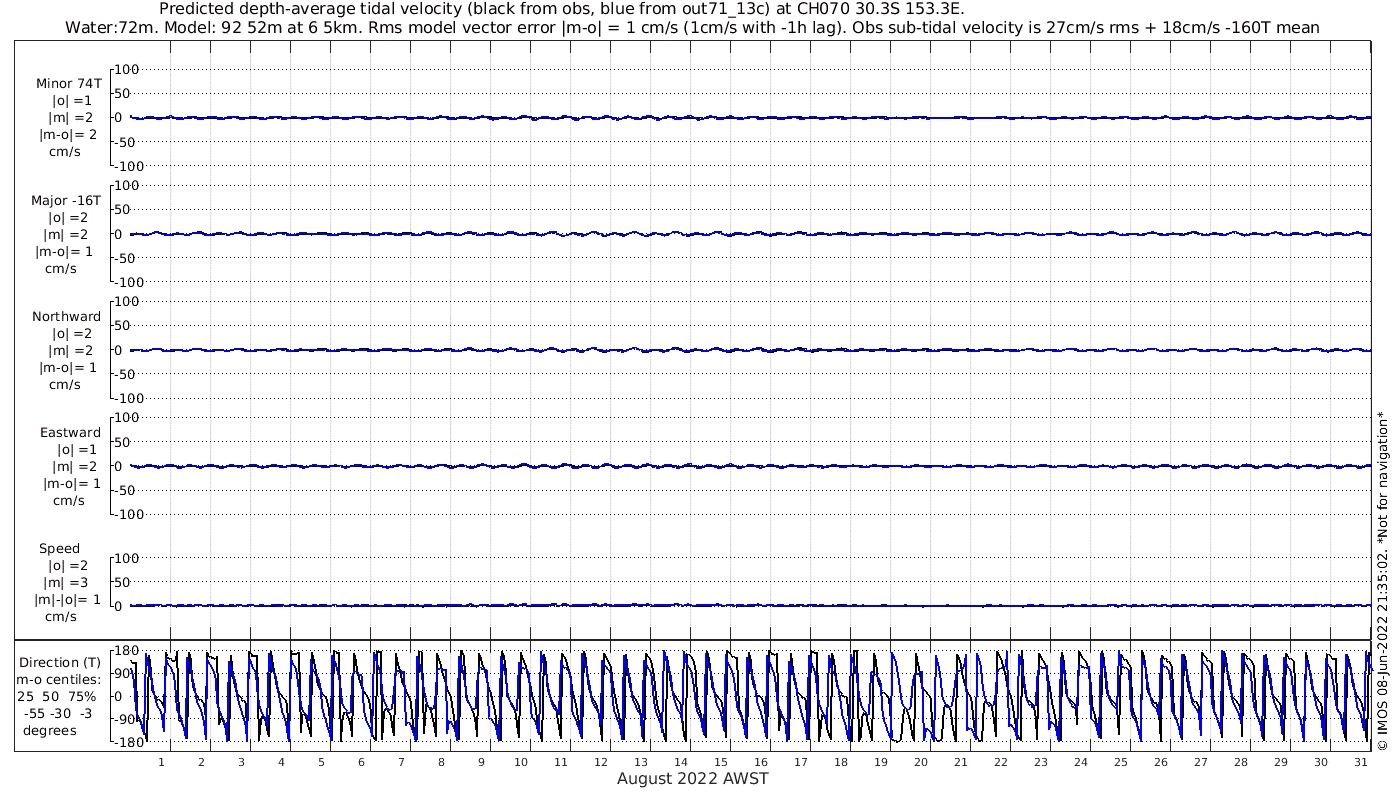
Task: Click day '15' on the date axis
Action: [721, 762]
